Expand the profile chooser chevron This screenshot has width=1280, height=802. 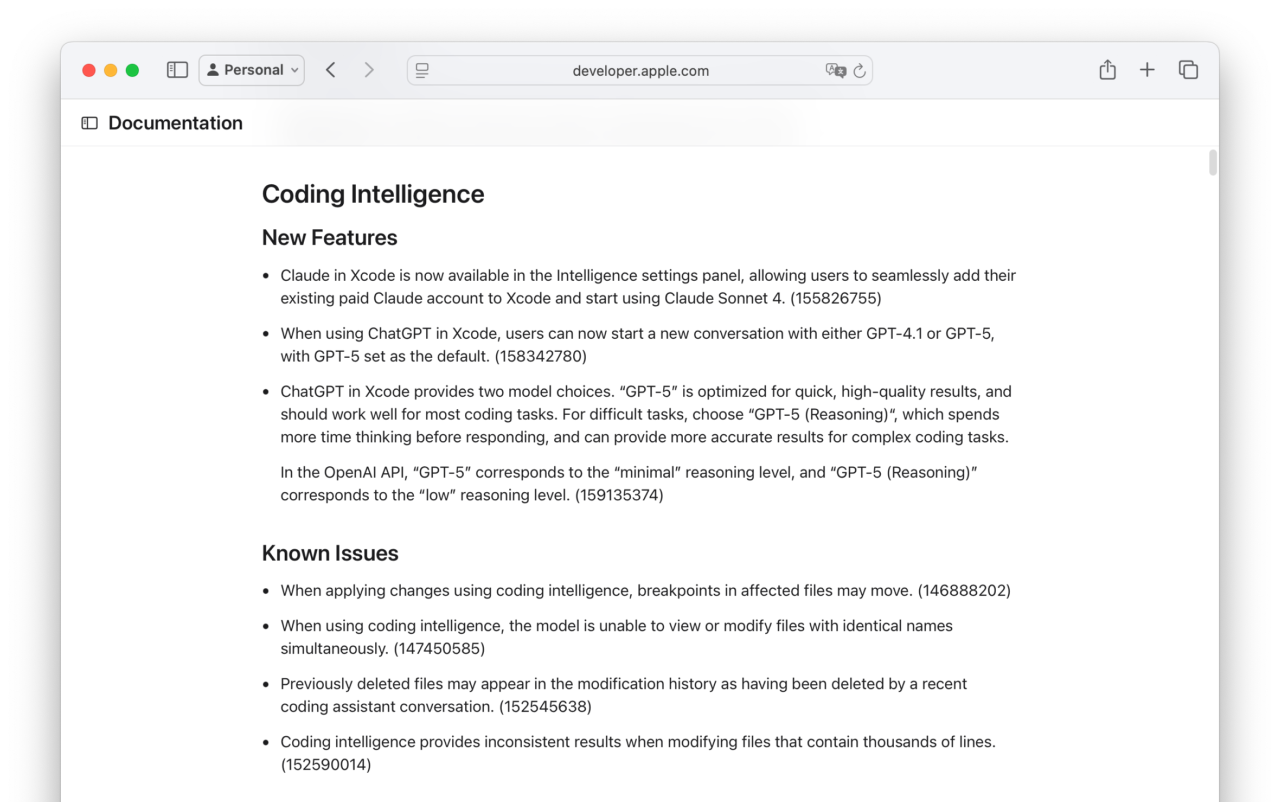click(x=295, y=70)
